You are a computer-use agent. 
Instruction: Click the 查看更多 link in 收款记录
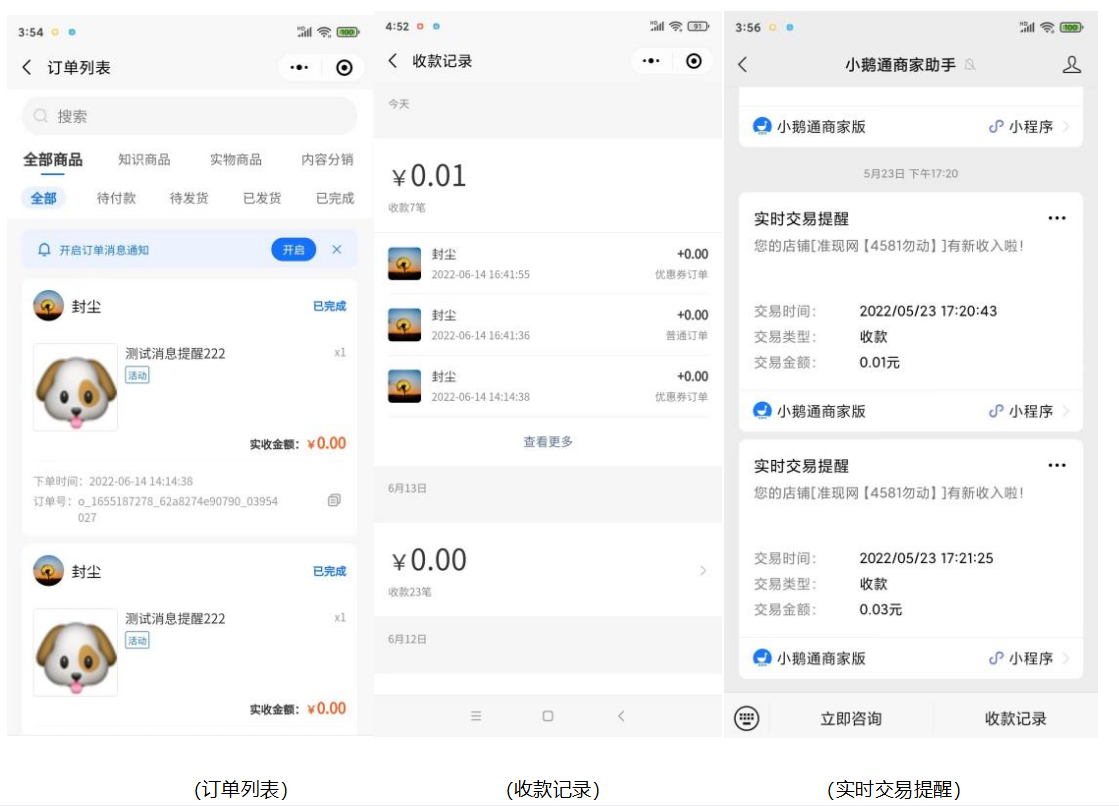548,442
